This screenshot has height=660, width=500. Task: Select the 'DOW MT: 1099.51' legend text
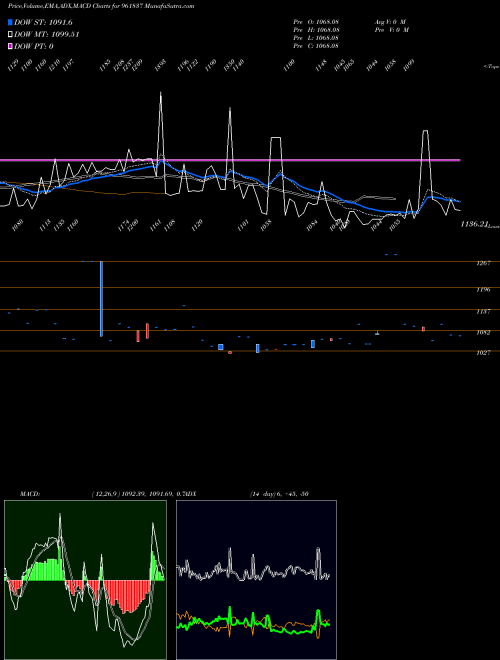(x=47, y=35)
